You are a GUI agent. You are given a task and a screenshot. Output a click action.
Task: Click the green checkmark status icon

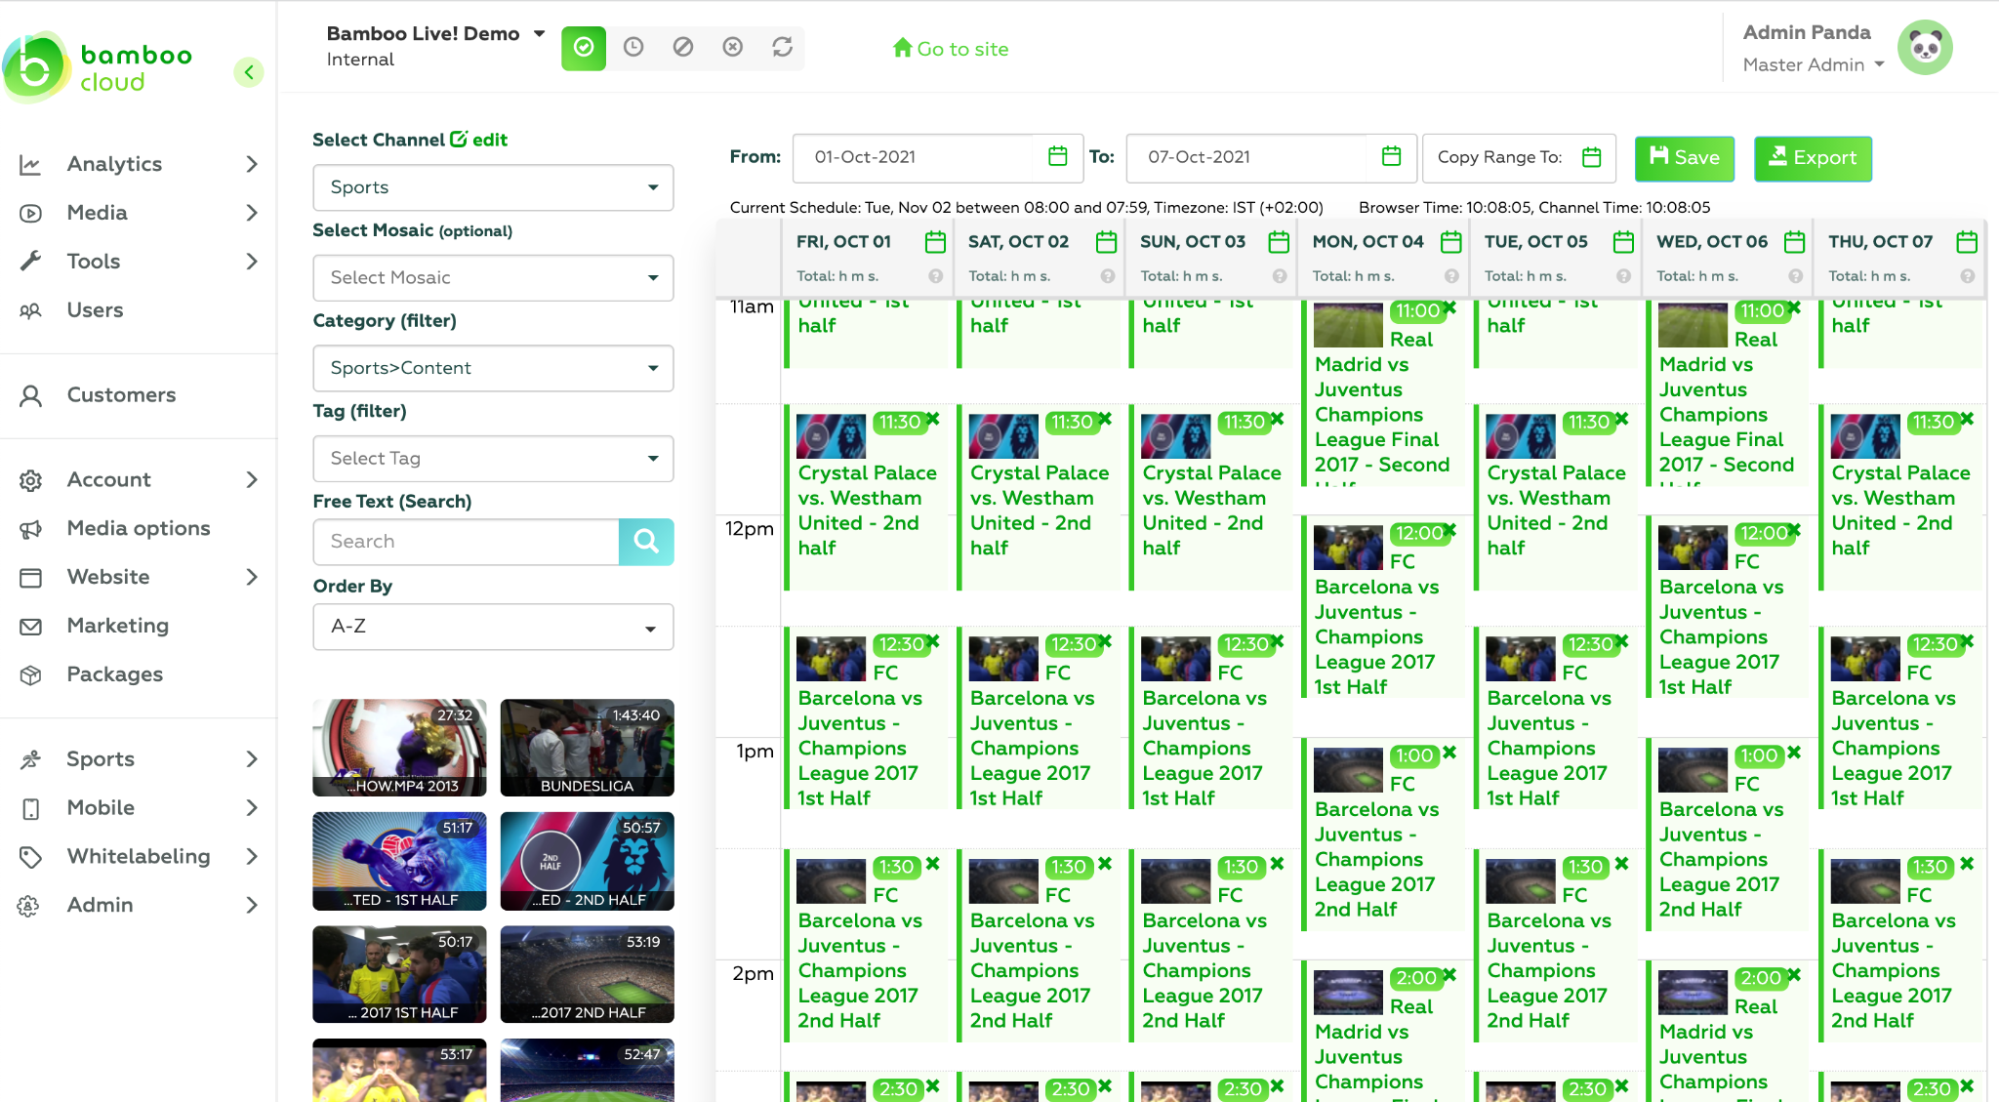584,48
